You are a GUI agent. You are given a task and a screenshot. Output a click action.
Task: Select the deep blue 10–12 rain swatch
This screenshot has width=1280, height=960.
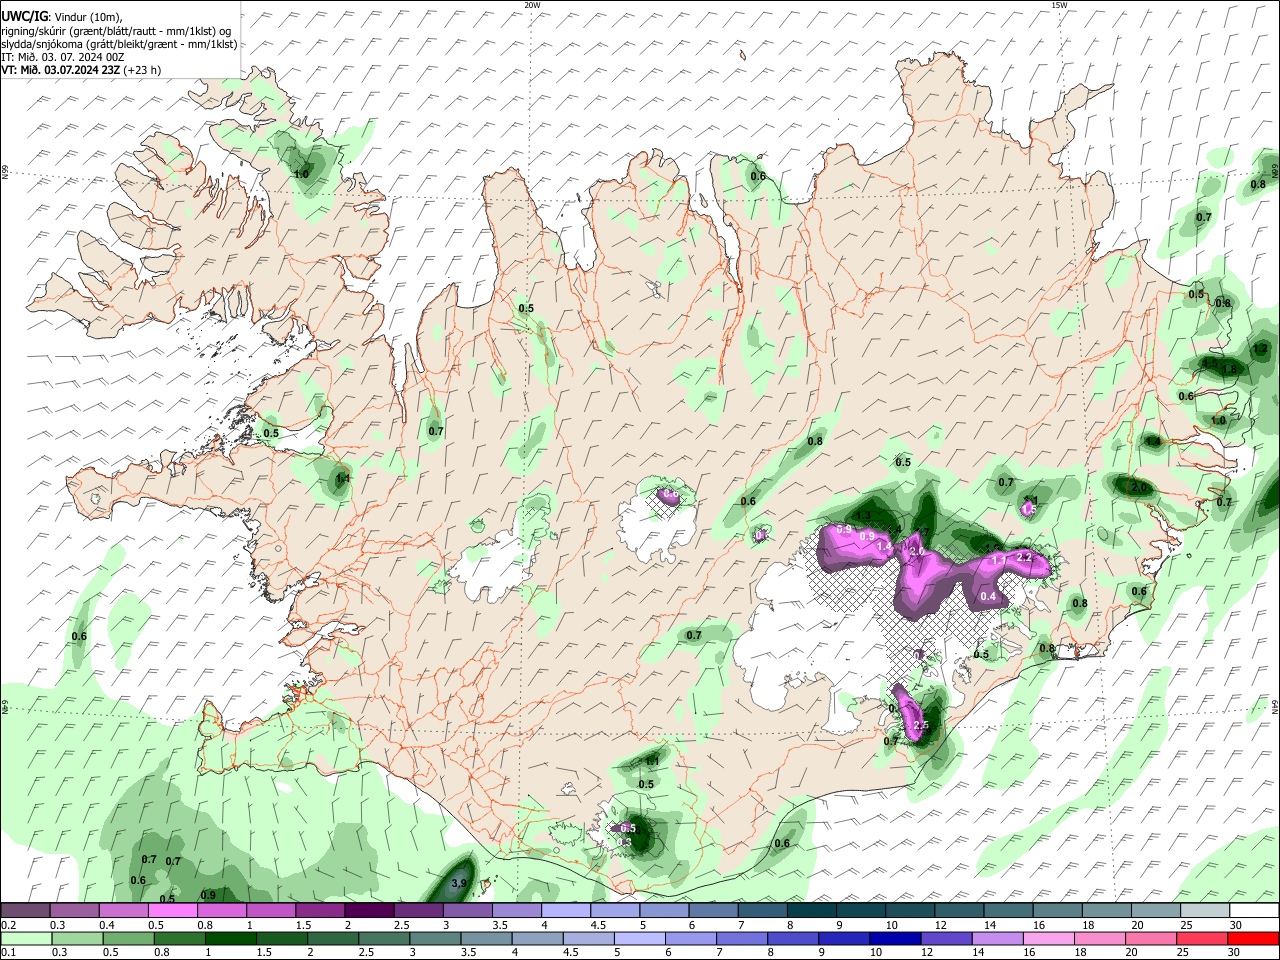pyautogui.click(x=895, y=938)
